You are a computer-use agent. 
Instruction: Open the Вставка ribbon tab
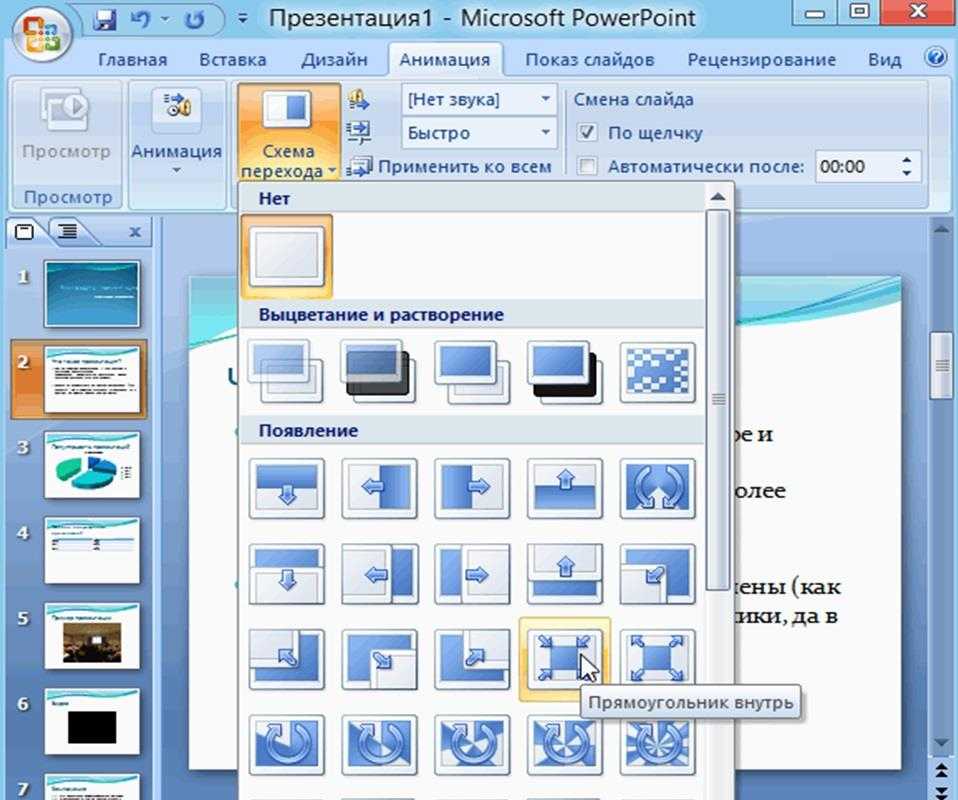[x=233, y=60]
